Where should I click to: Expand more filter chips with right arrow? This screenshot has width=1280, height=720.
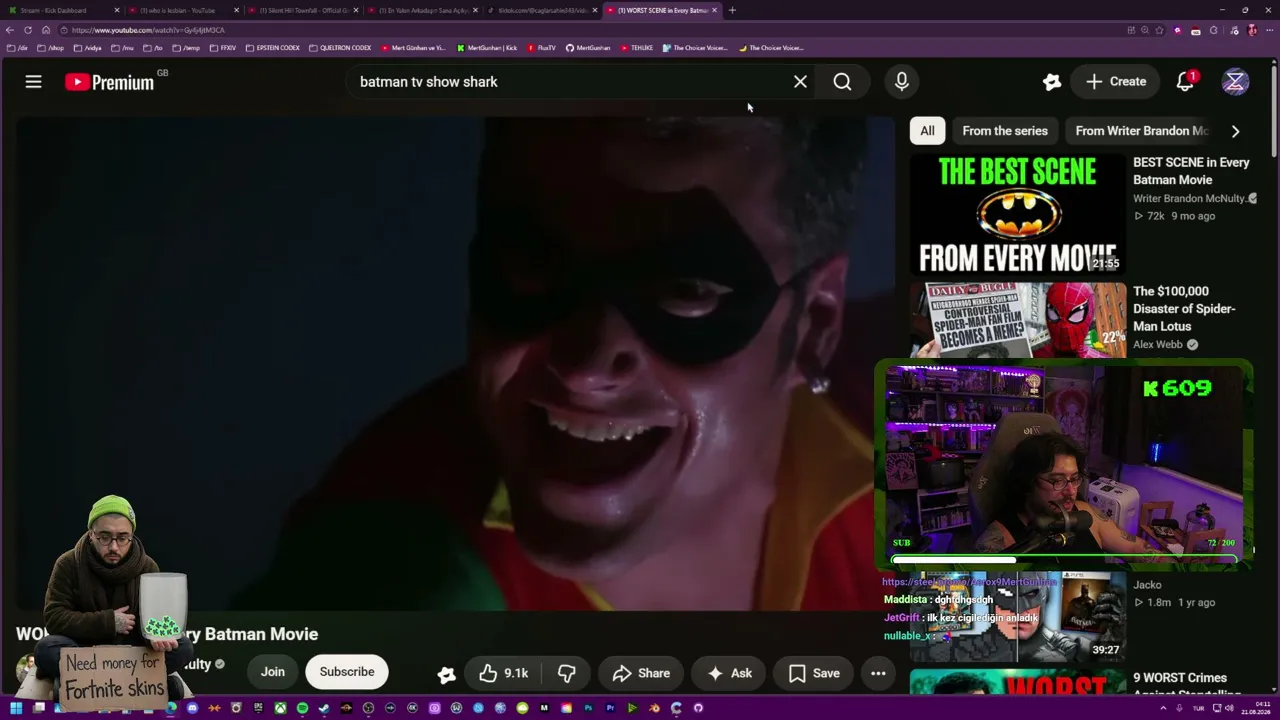click(x=1235, y=131)
